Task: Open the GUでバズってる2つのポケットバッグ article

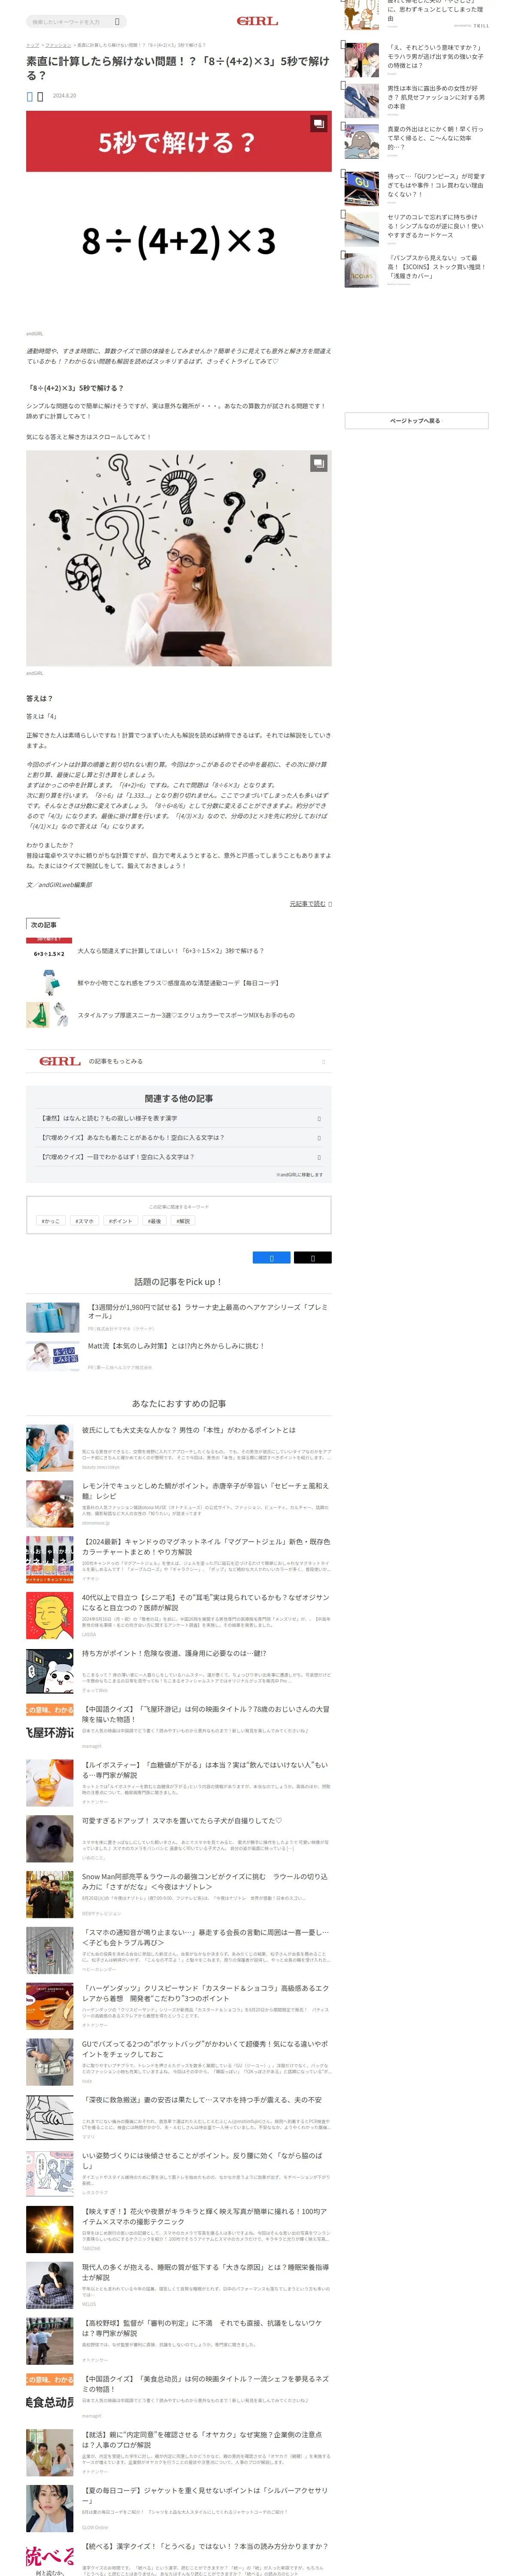Action: 205,2050
